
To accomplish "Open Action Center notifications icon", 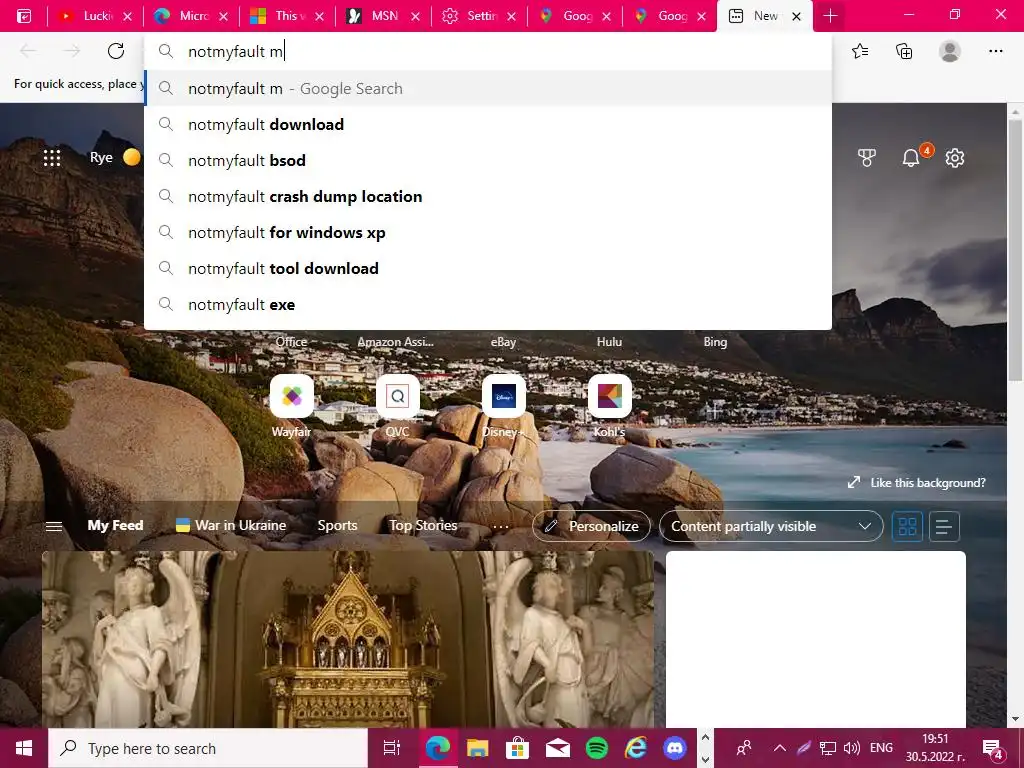I will (x=993, y=749).
